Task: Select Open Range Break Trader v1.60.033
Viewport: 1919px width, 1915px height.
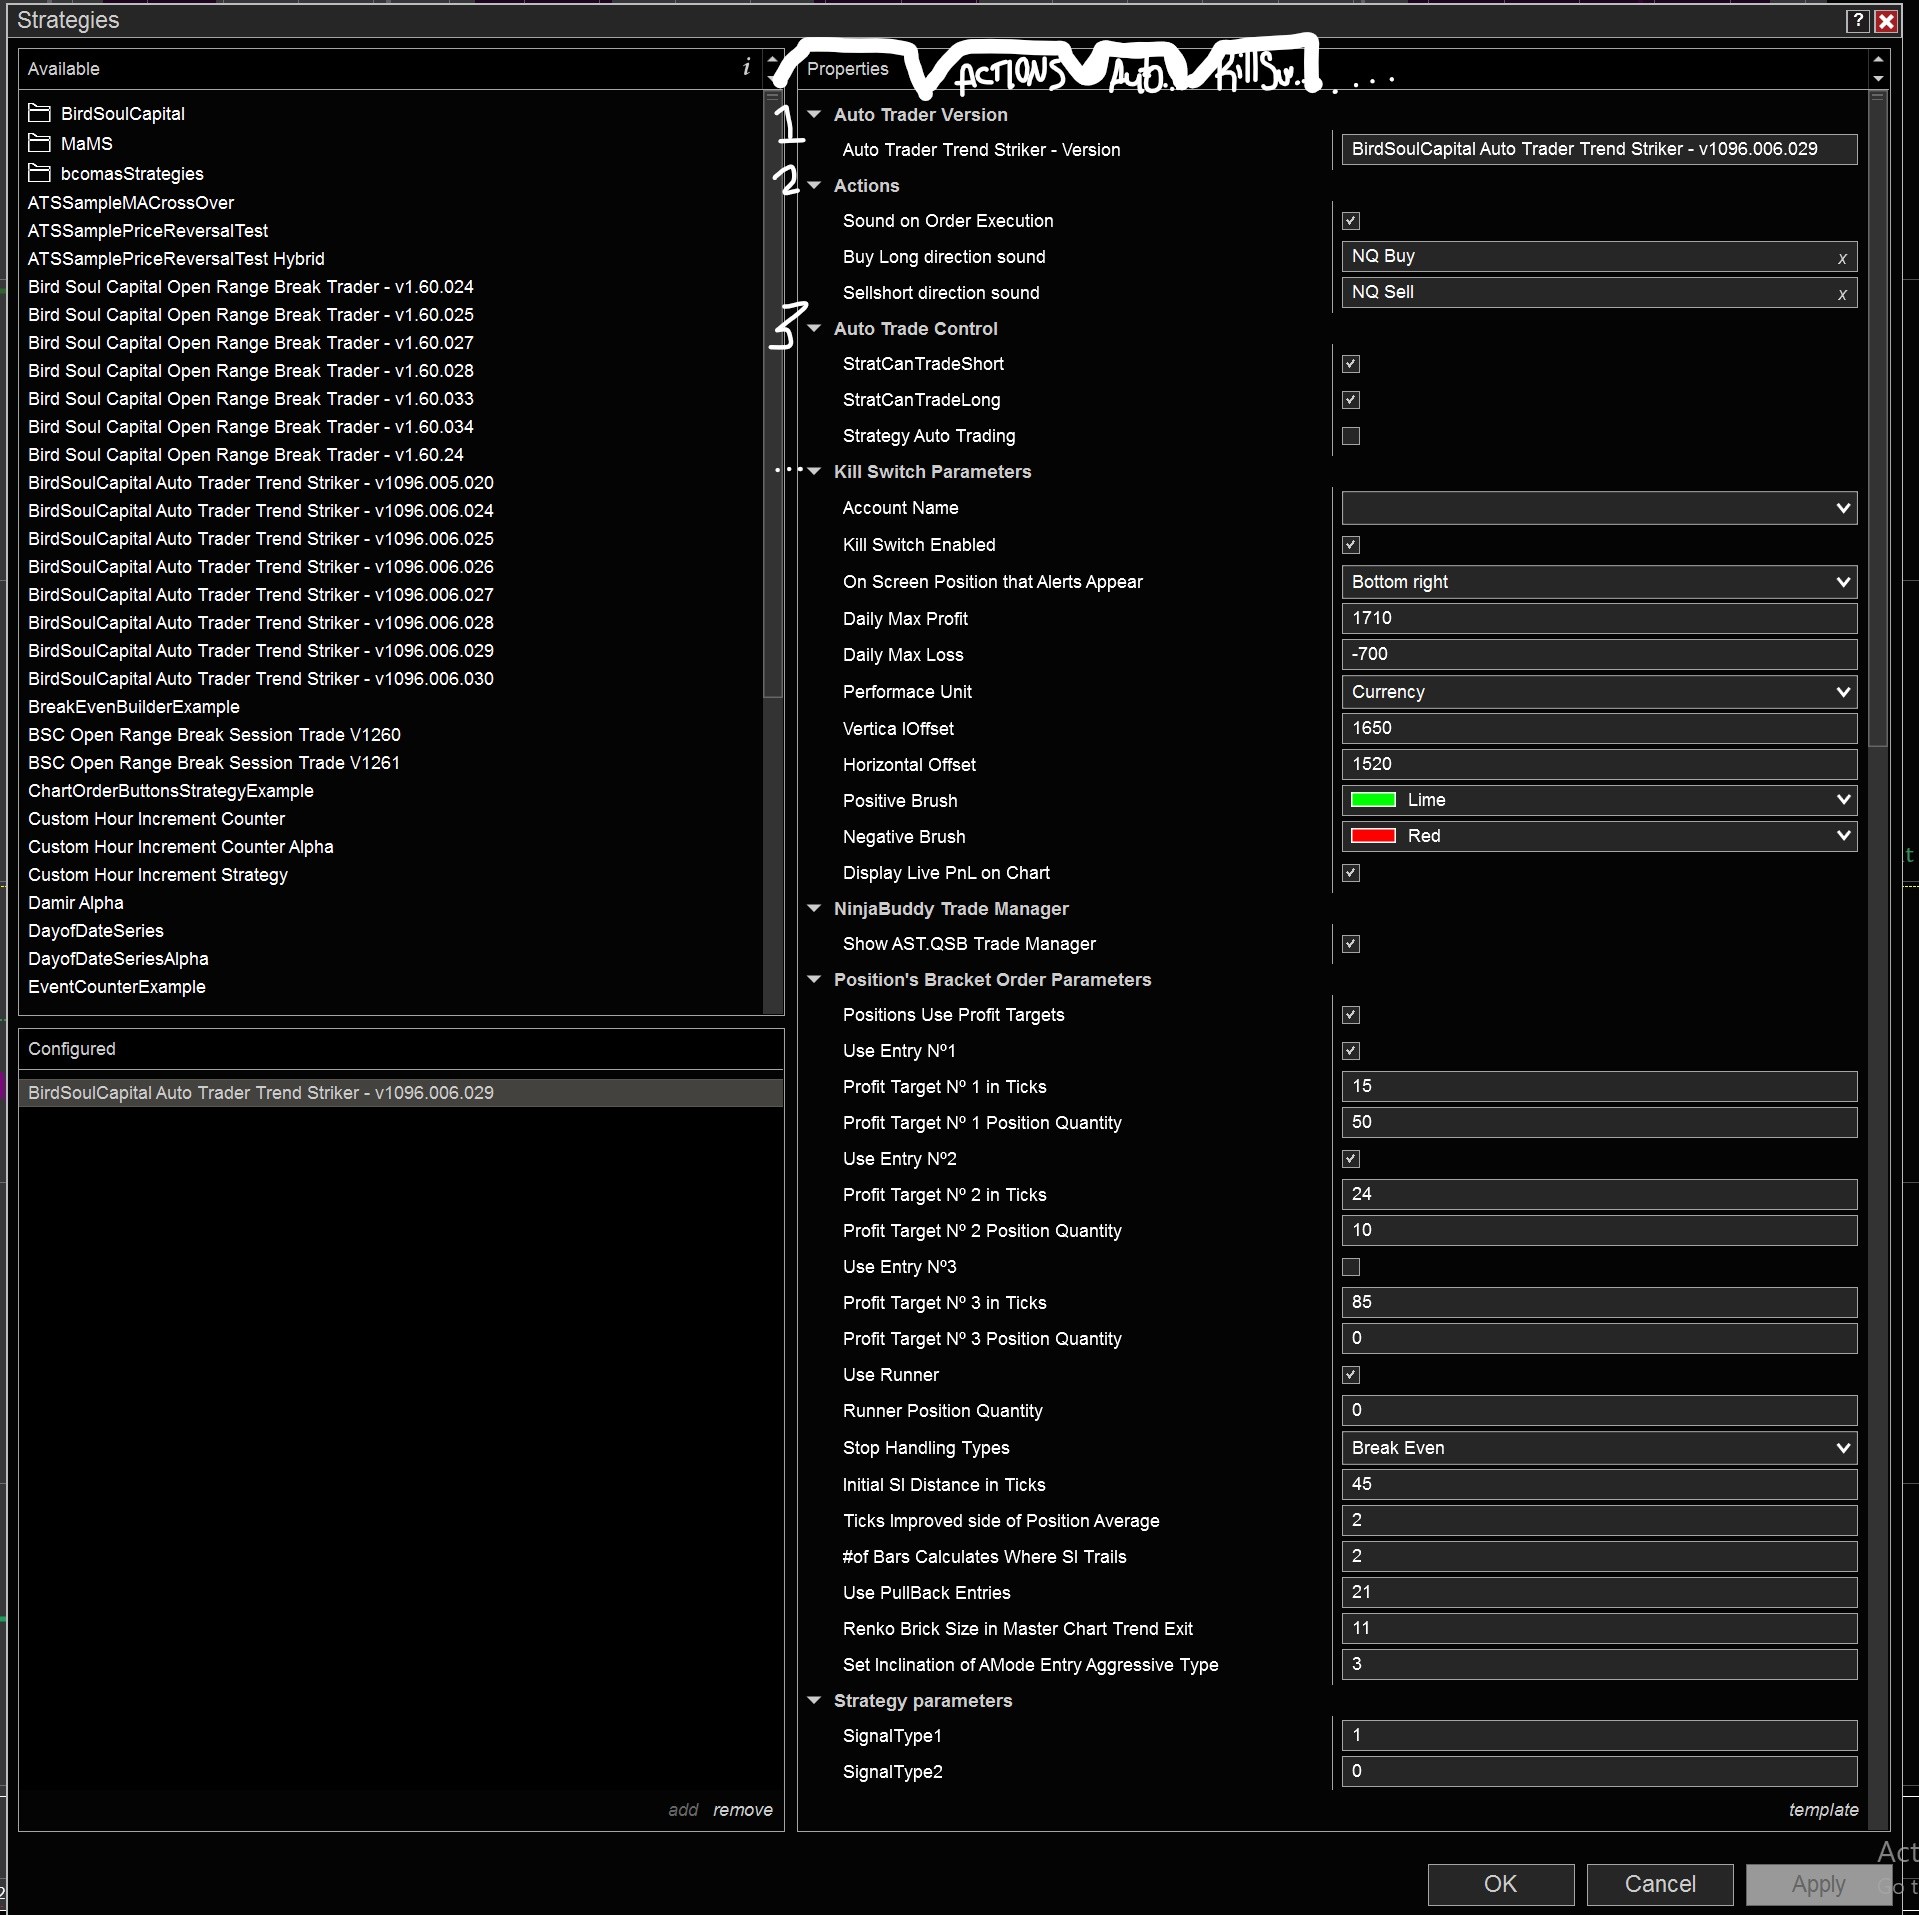Action: tap(251, 399)
